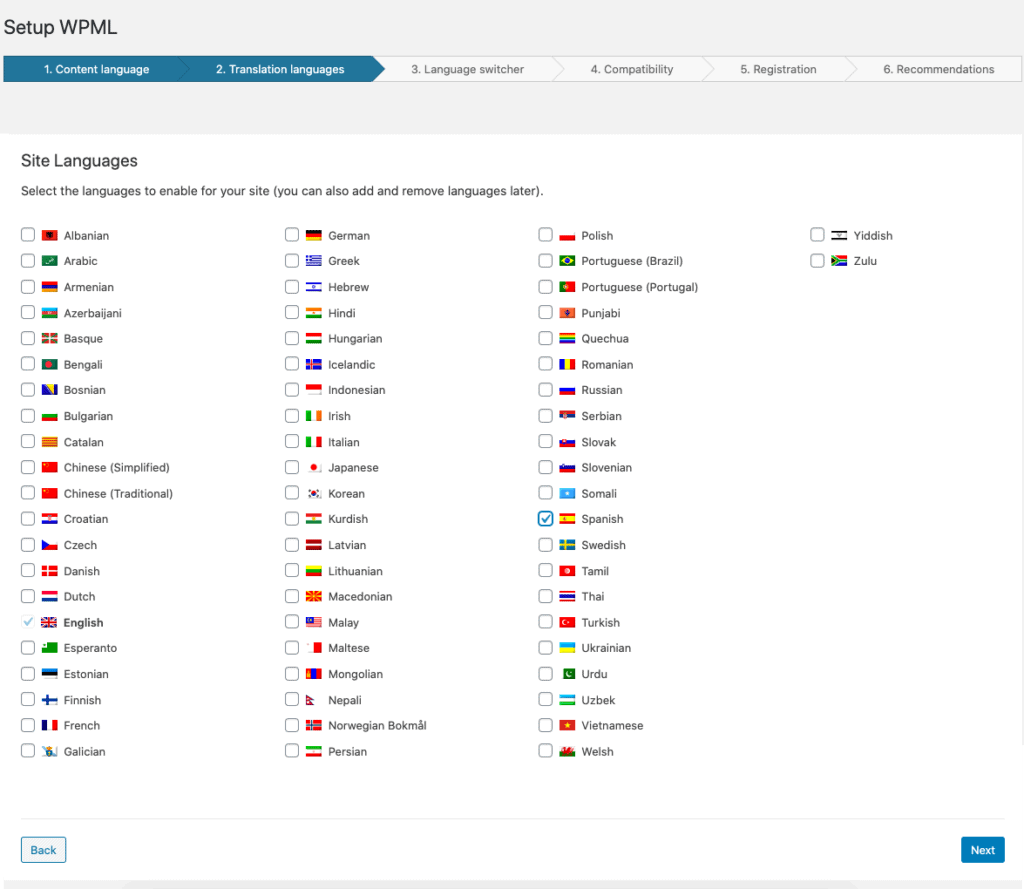Click the Yiddish flag icon

pyautogui.click(x=839, y=235)
